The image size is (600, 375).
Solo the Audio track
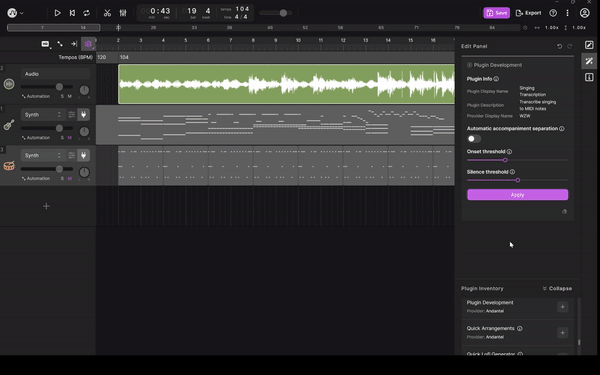coord(62,96)
